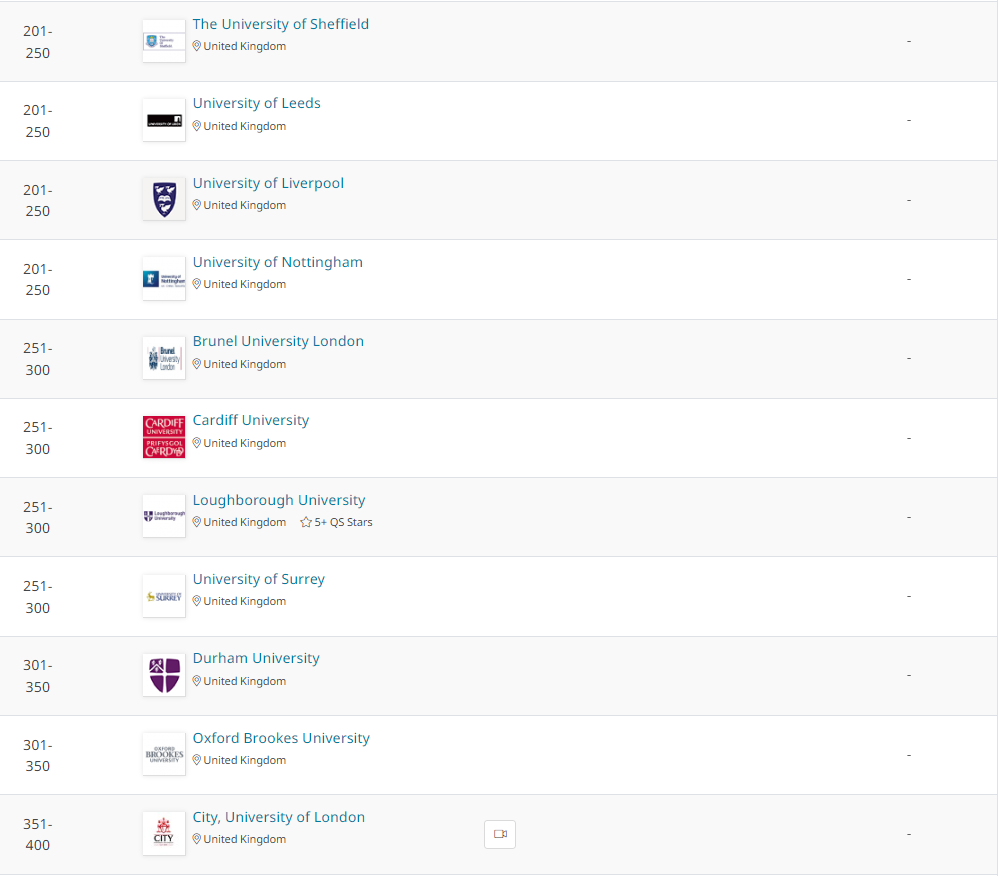This screenshot has width=998, height=876.
Task: Click the University of Sheffield logo
Action: coord(164,41)
